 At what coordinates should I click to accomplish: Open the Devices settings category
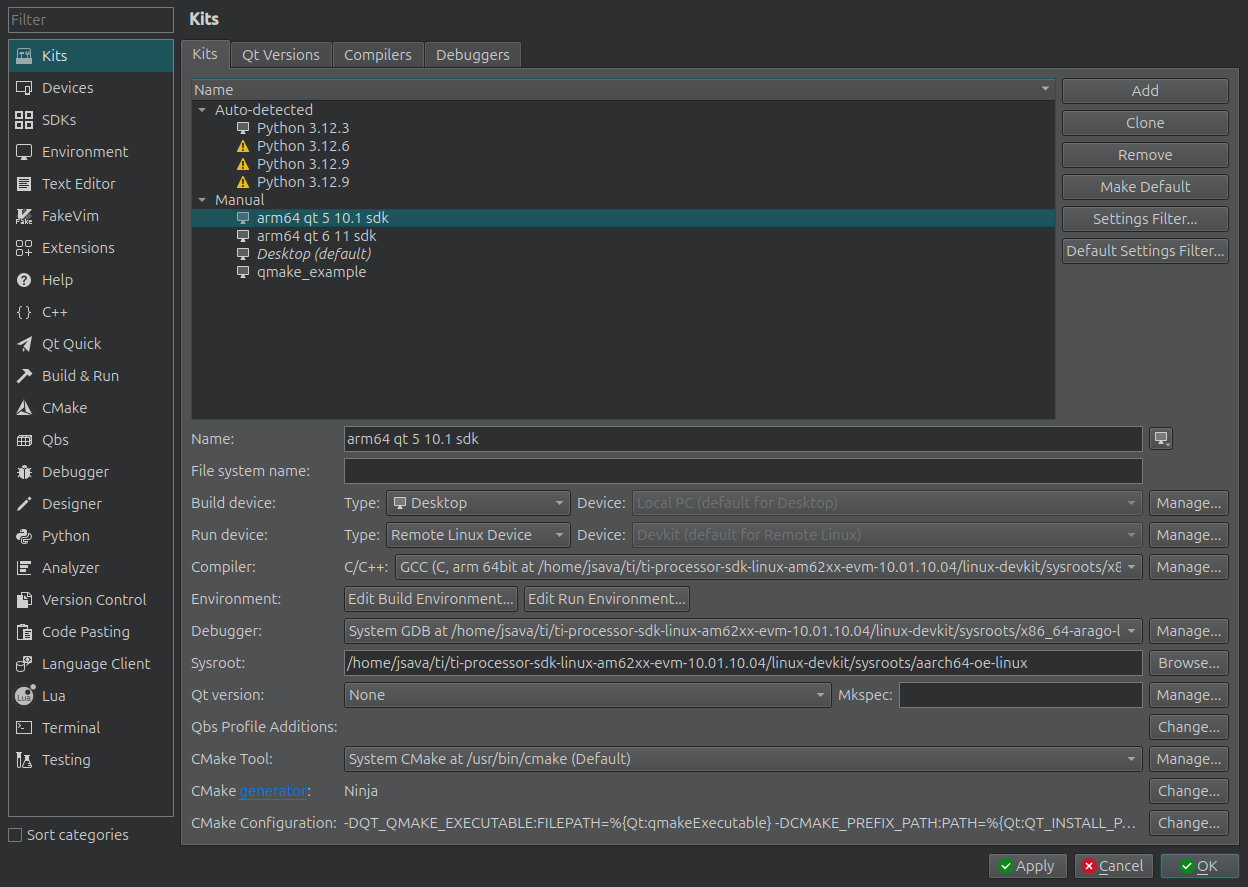click(x=90, y=88)
